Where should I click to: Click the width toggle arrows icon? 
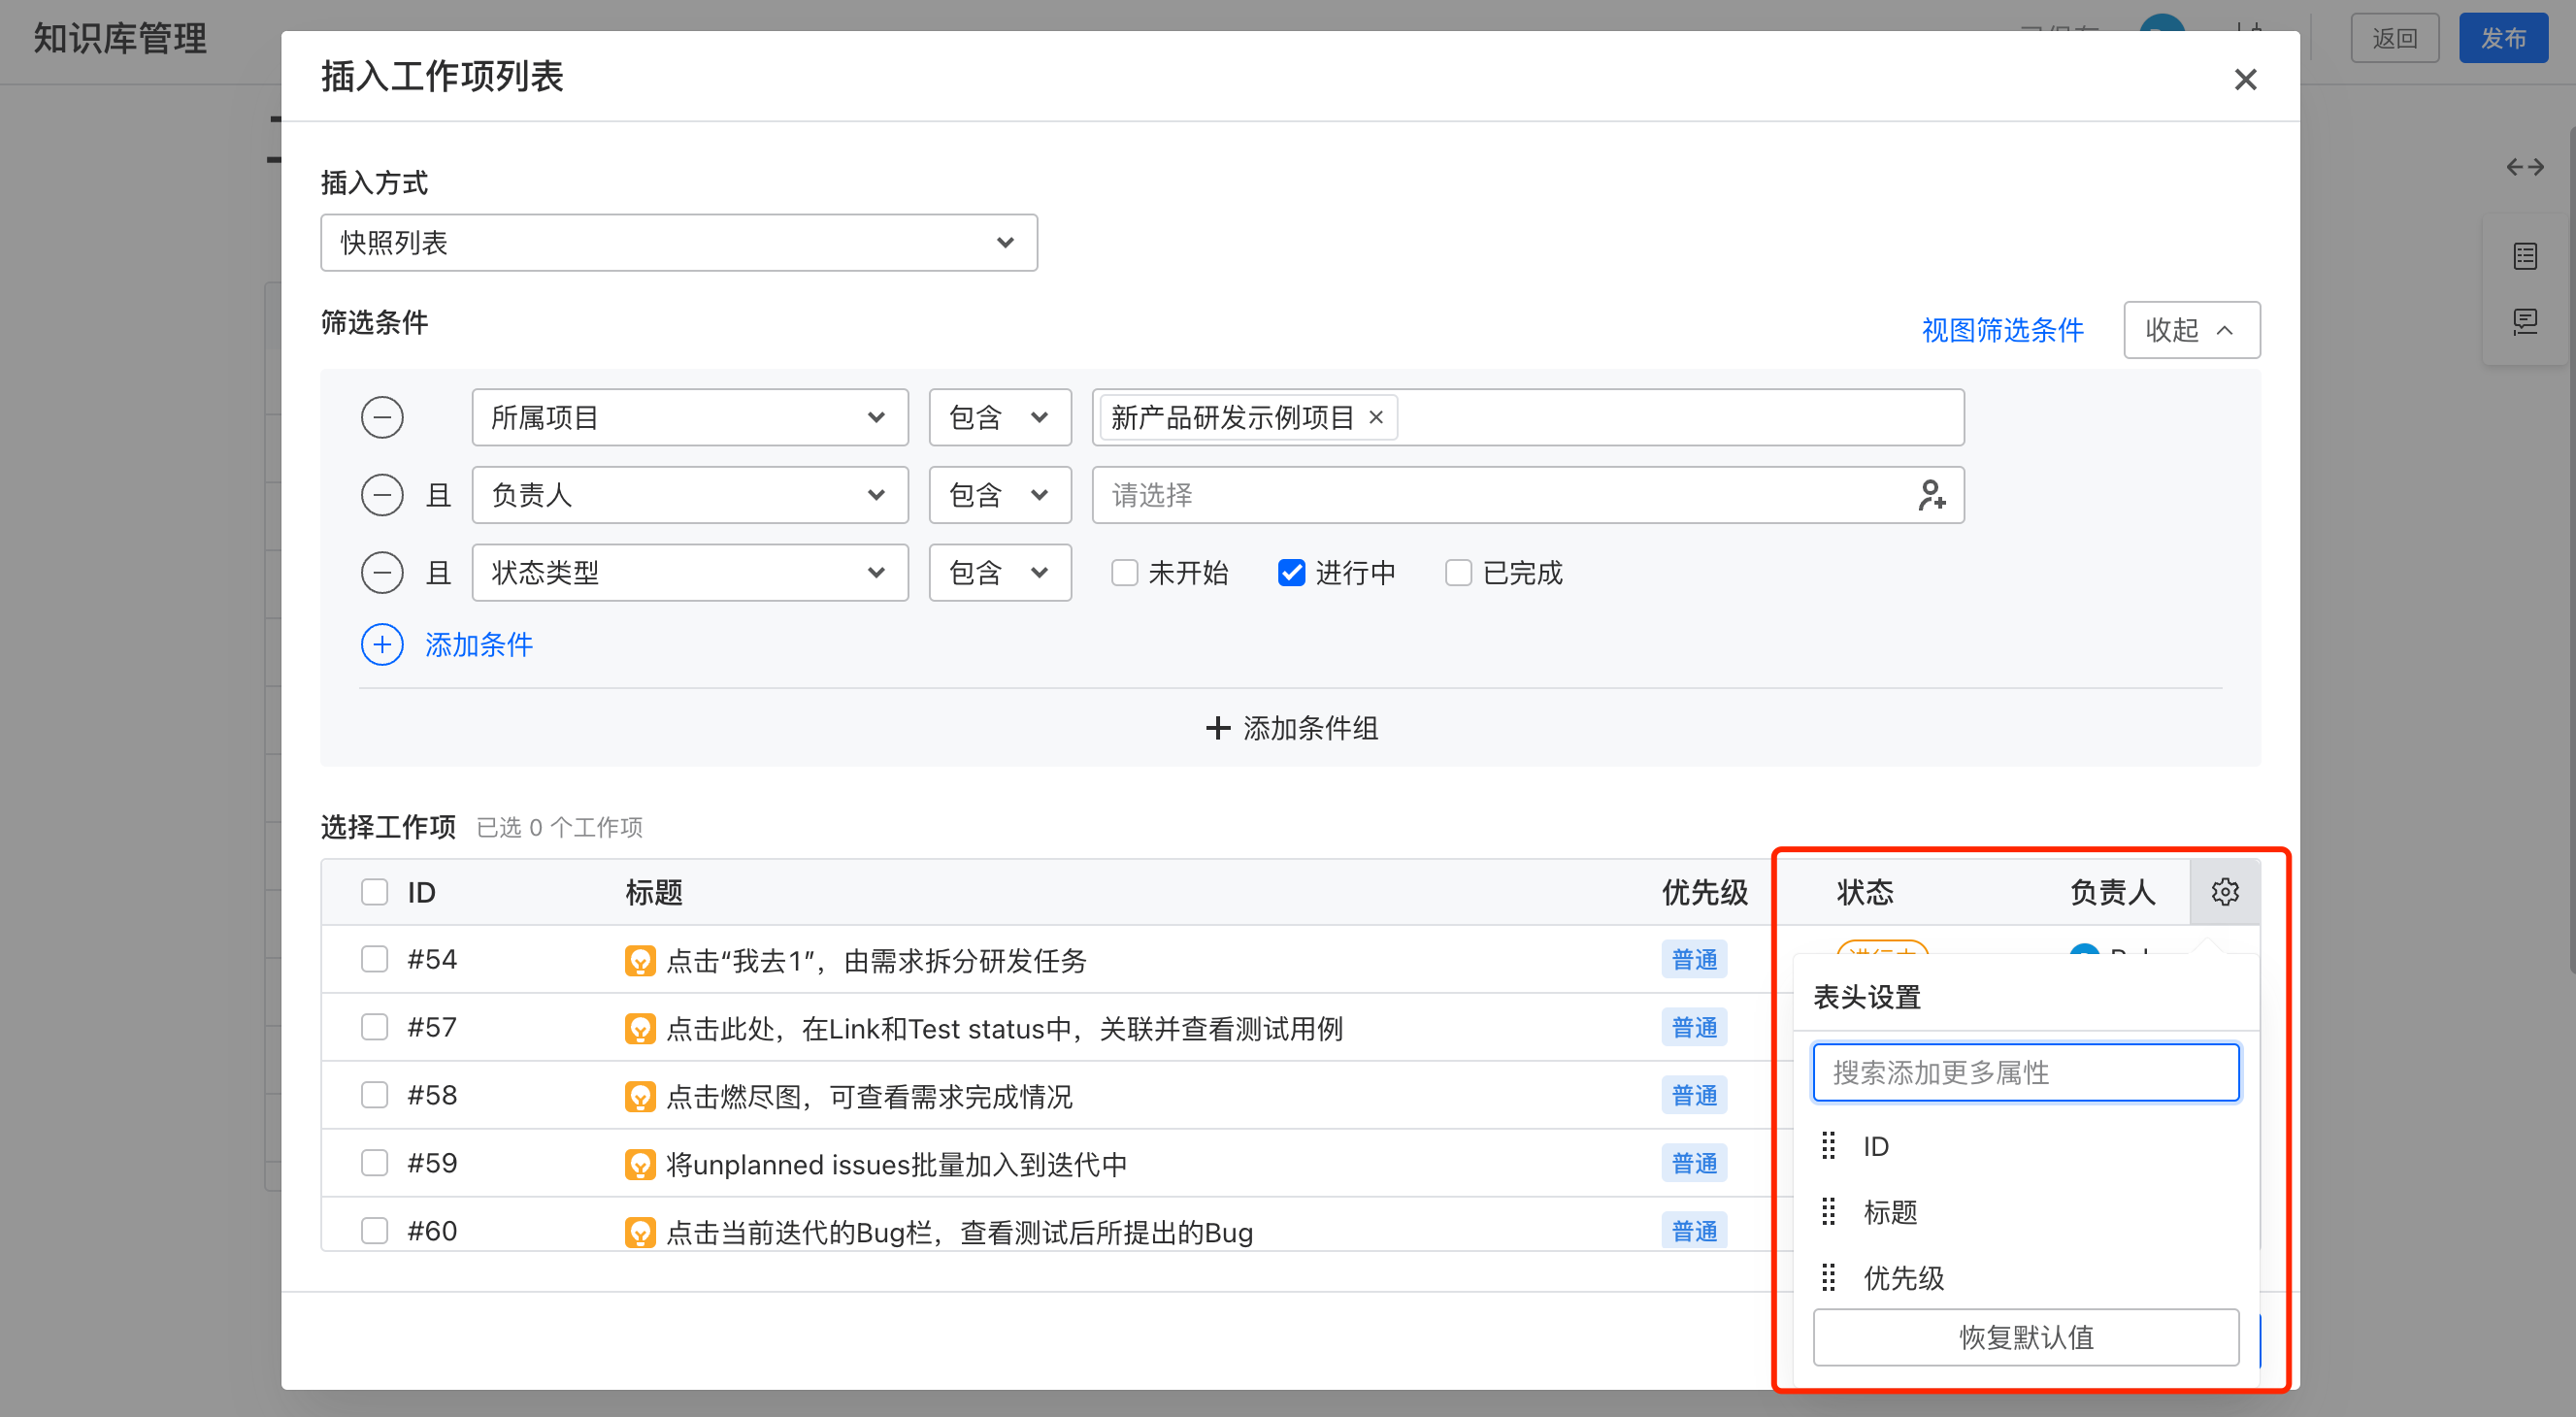pyautogui.click(x=2524, y=167)
